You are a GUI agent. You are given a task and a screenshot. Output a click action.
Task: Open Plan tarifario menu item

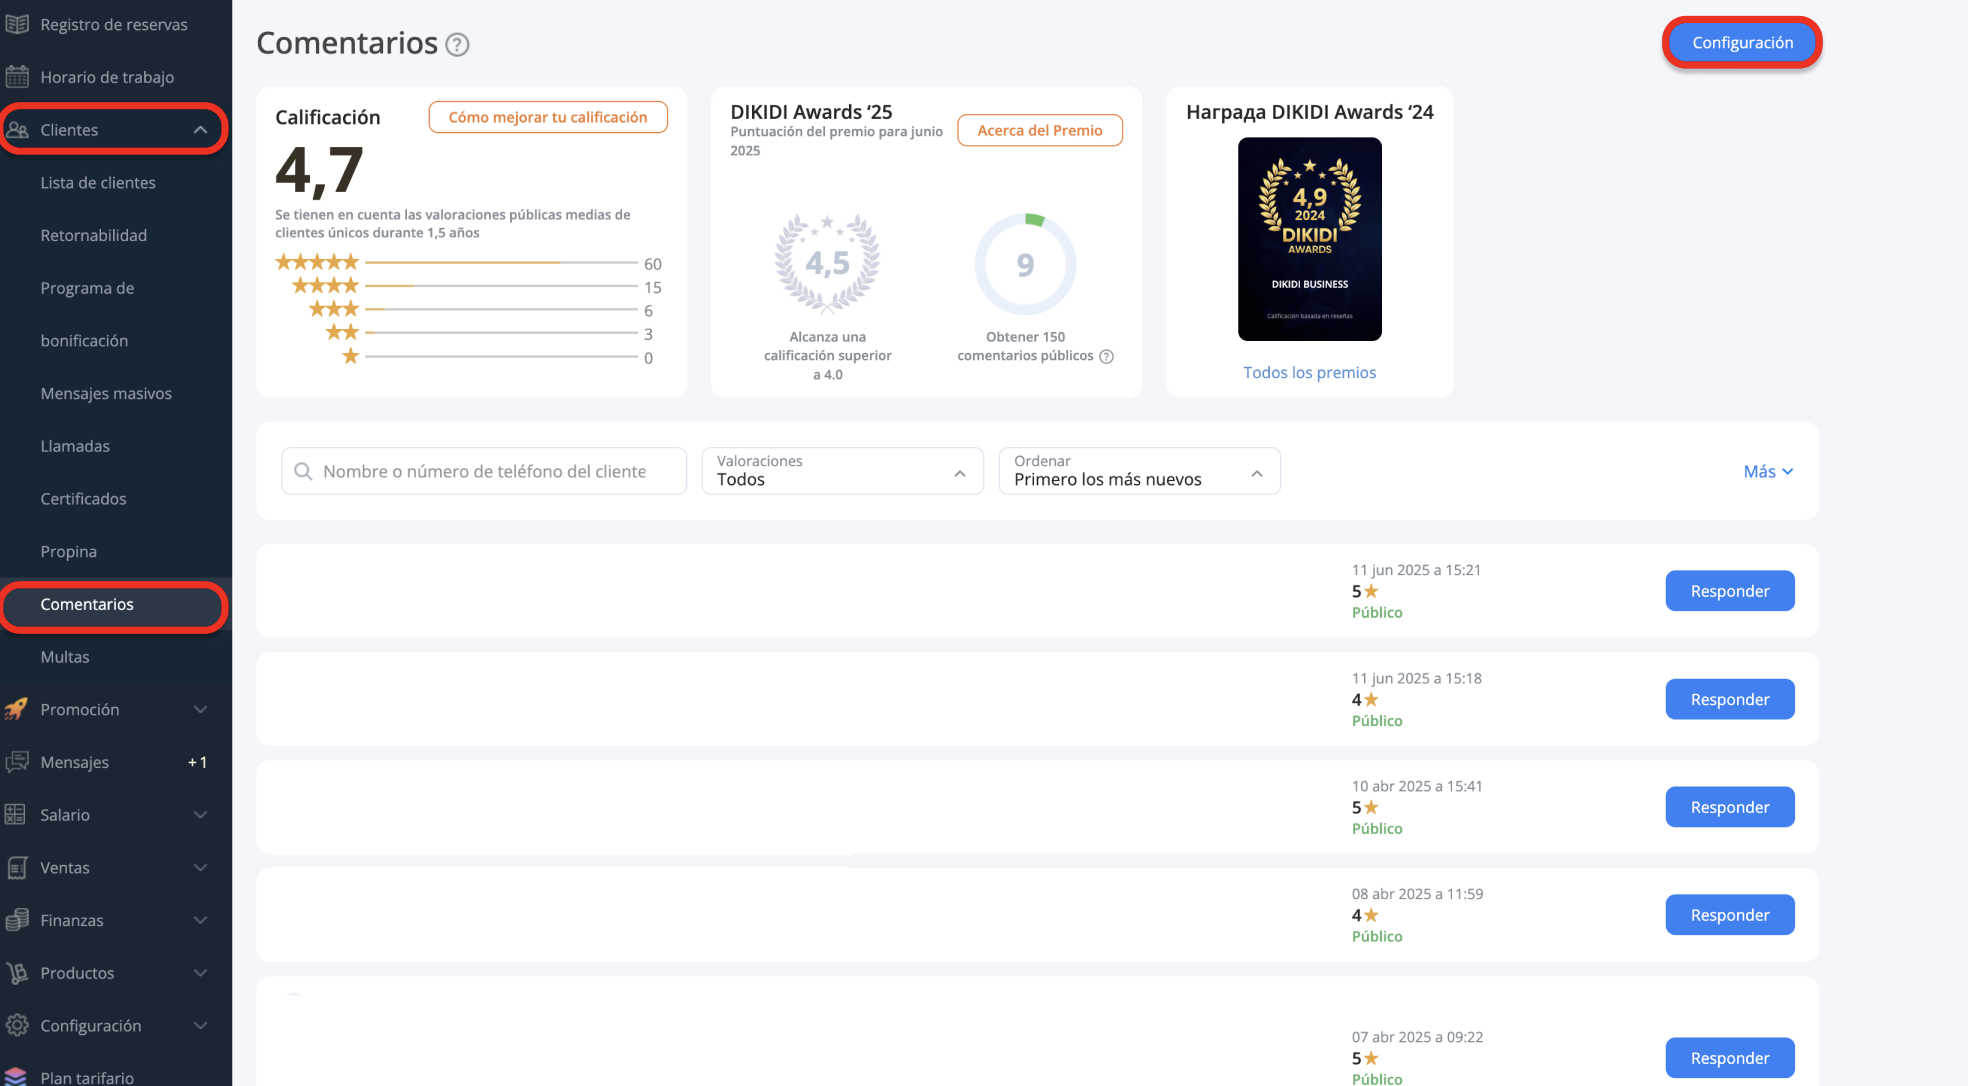pos(87,1077)
